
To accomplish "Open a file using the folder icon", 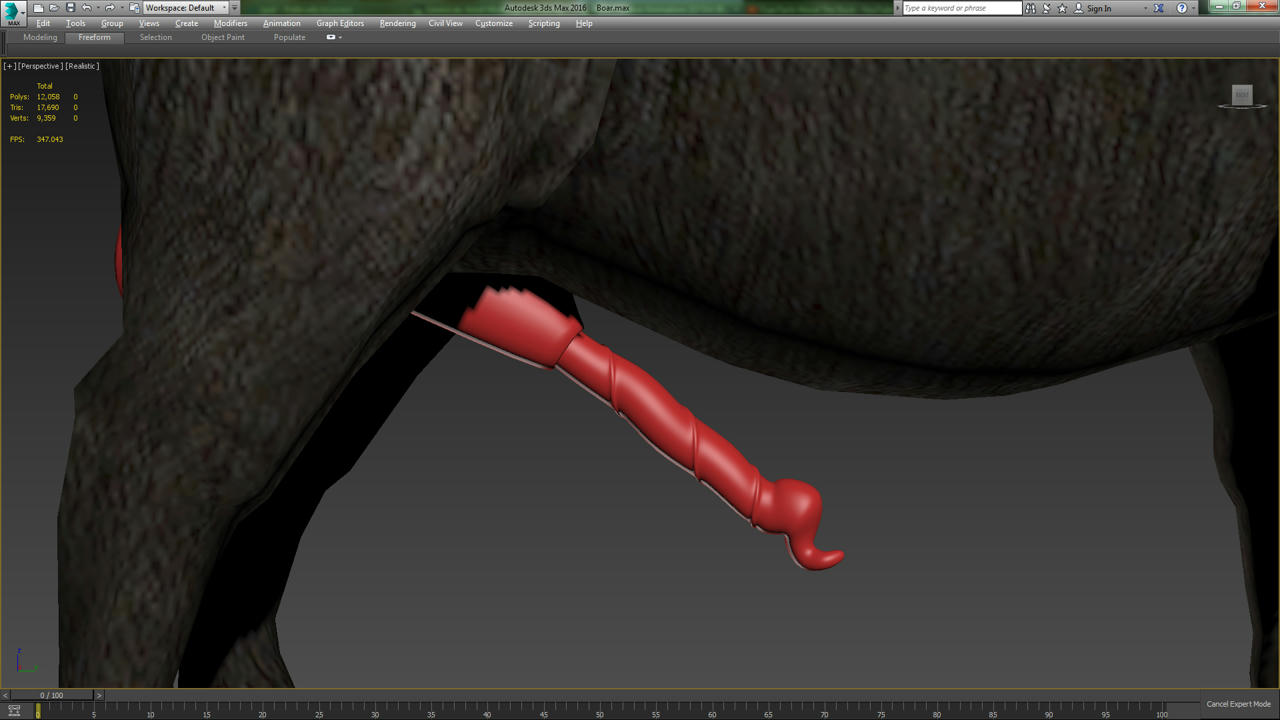I will coord(54,8).
